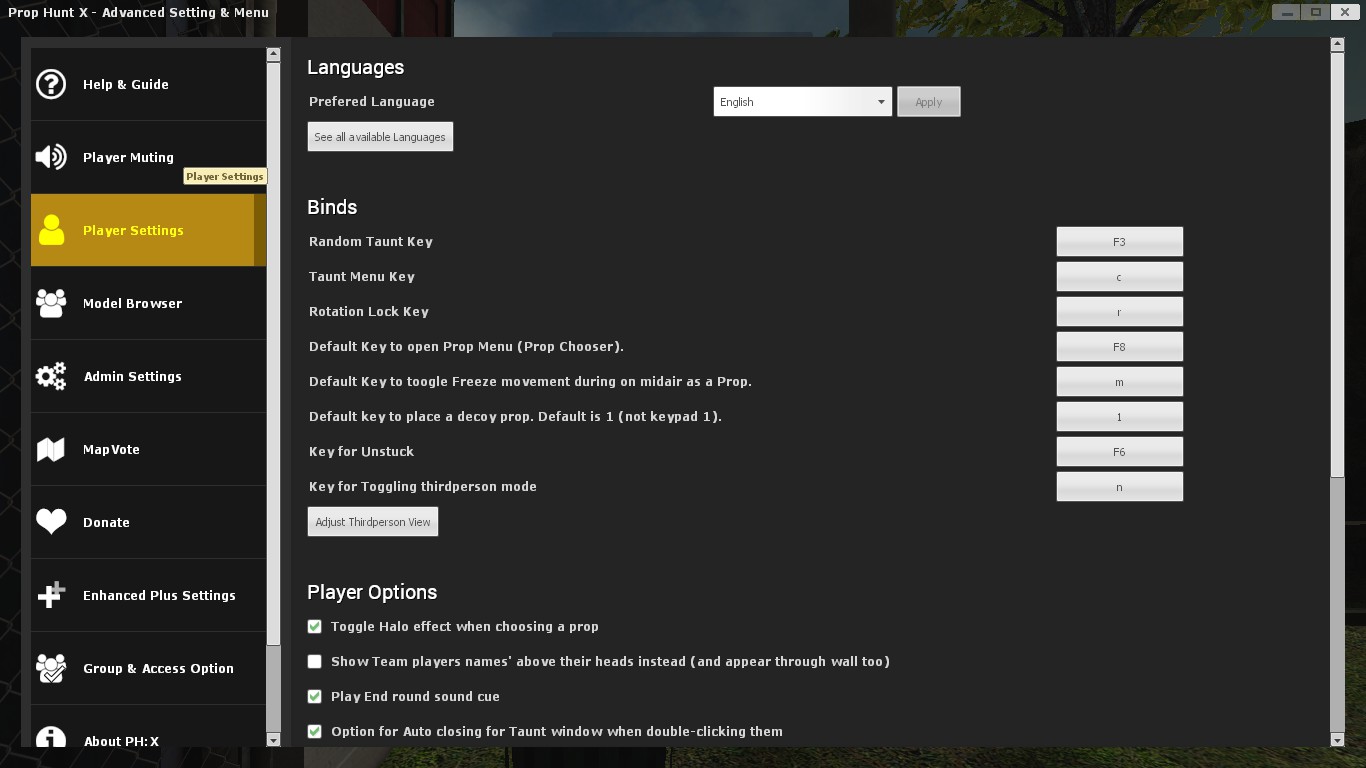The image size is (1366, 768).
Task: Click Apply next to the language selector
Action: point(928,101)
